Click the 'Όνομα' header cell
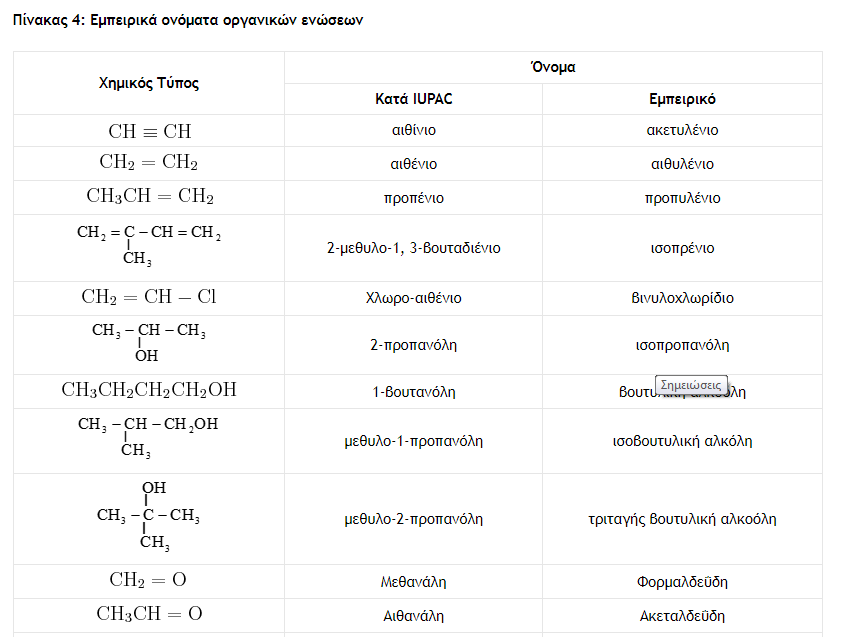The height and width of the screenshot is (637, 848). [x=553, y=68]
